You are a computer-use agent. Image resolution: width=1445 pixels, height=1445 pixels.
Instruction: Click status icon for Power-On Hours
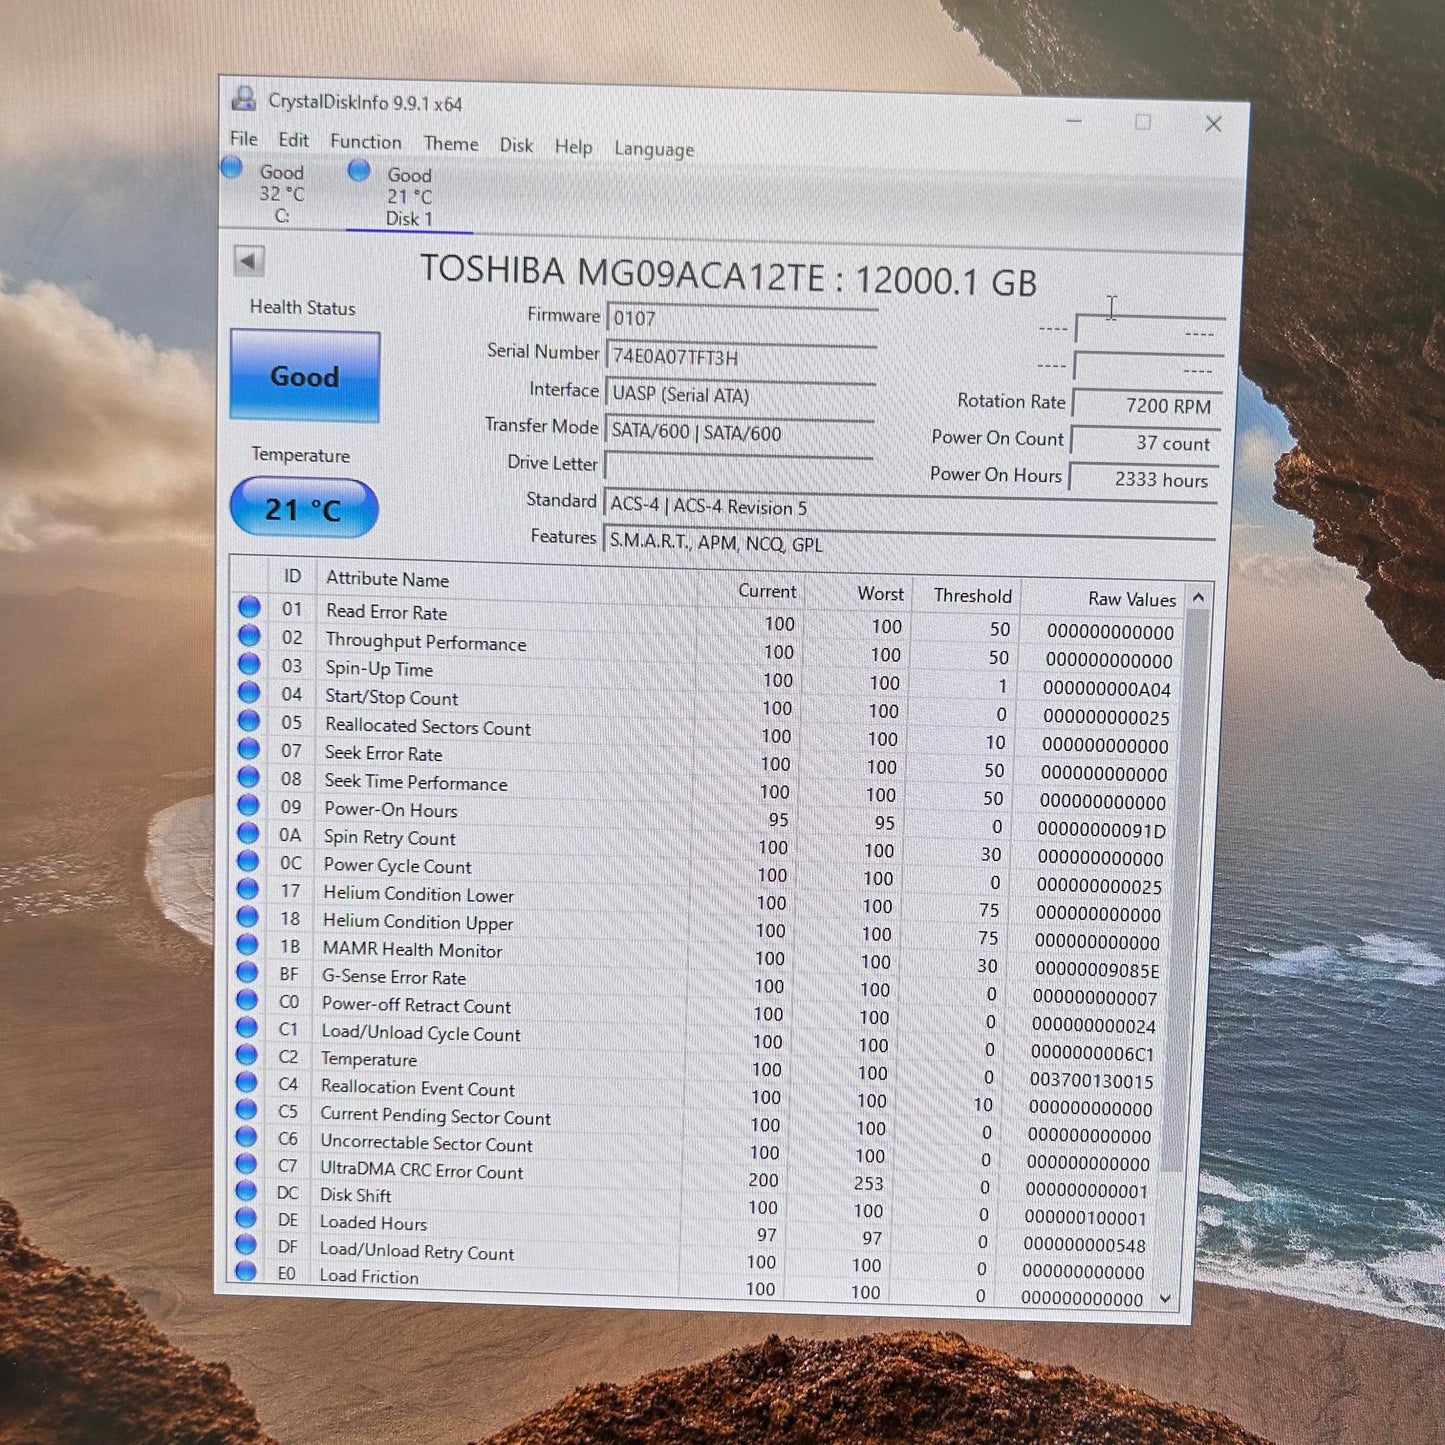point(248,804)
